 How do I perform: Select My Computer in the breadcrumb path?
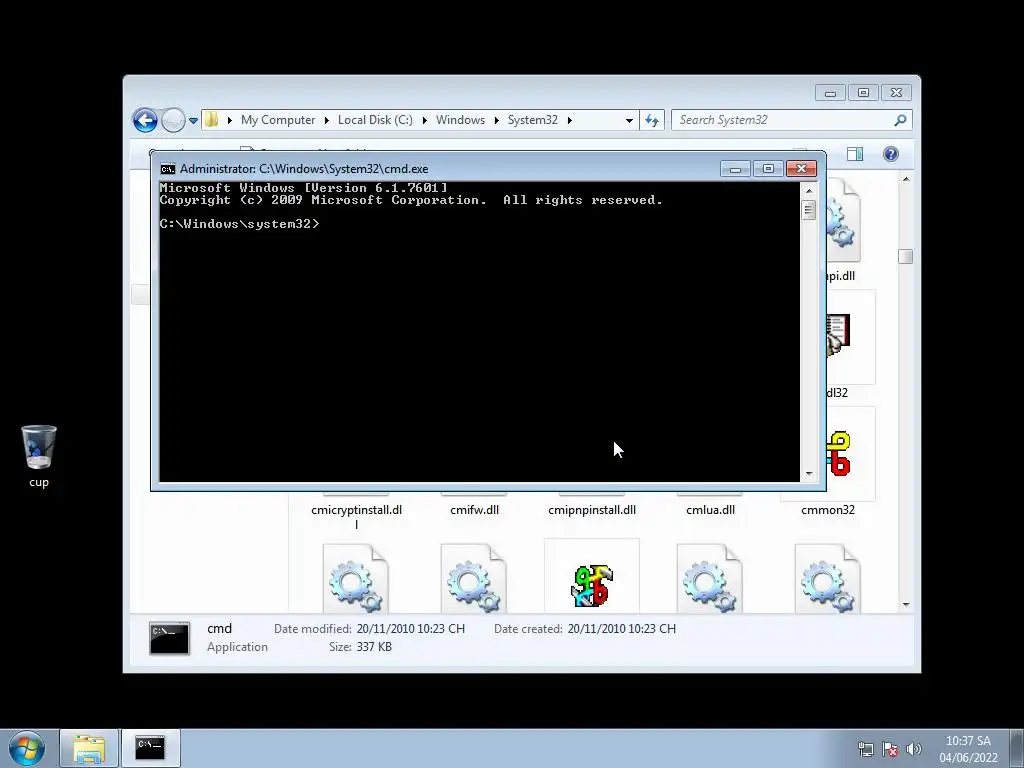pyautogui.click(x=278, y=120)
